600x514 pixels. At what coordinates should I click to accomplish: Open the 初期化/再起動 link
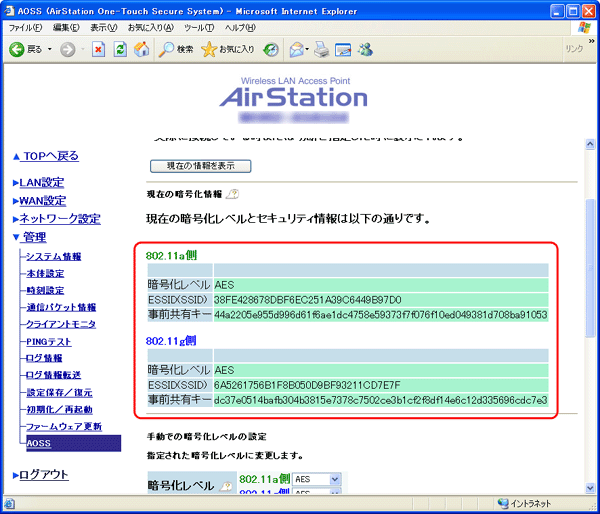pyautogui.click(x=59, y=409)
